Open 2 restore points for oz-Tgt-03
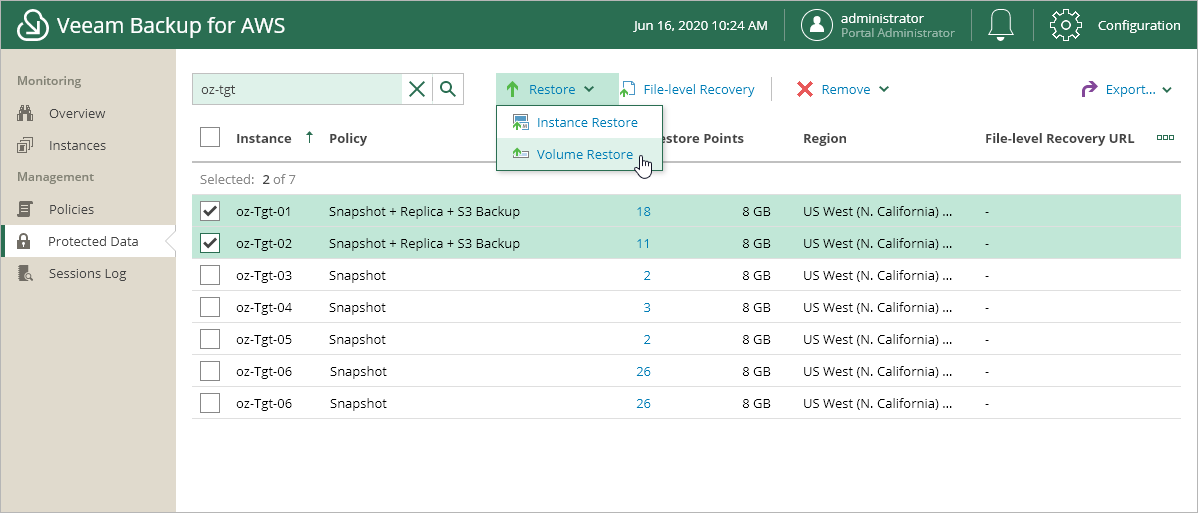This screenshot has height=513, width=1198. pyautogui.click(x=647, y=275)
